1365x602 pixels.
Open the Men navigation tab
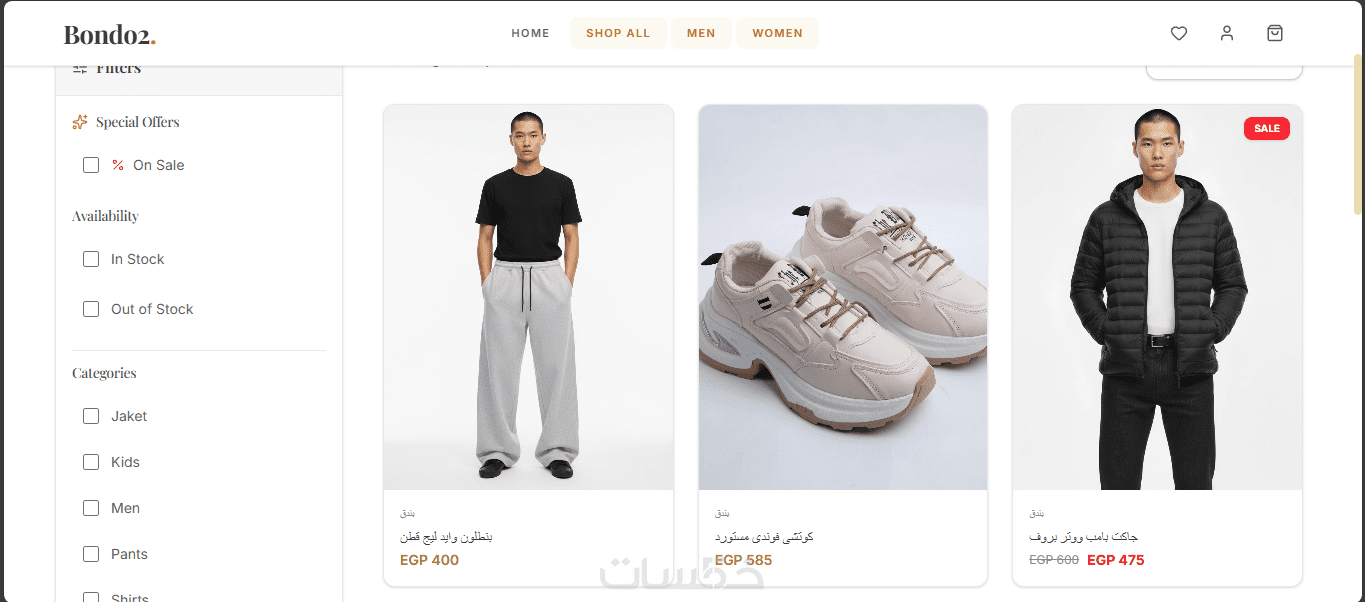click(701, 33)
